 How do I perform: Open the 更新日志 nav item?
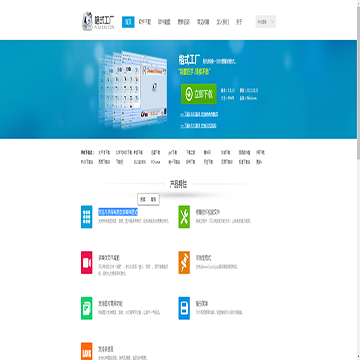point(183,22)
